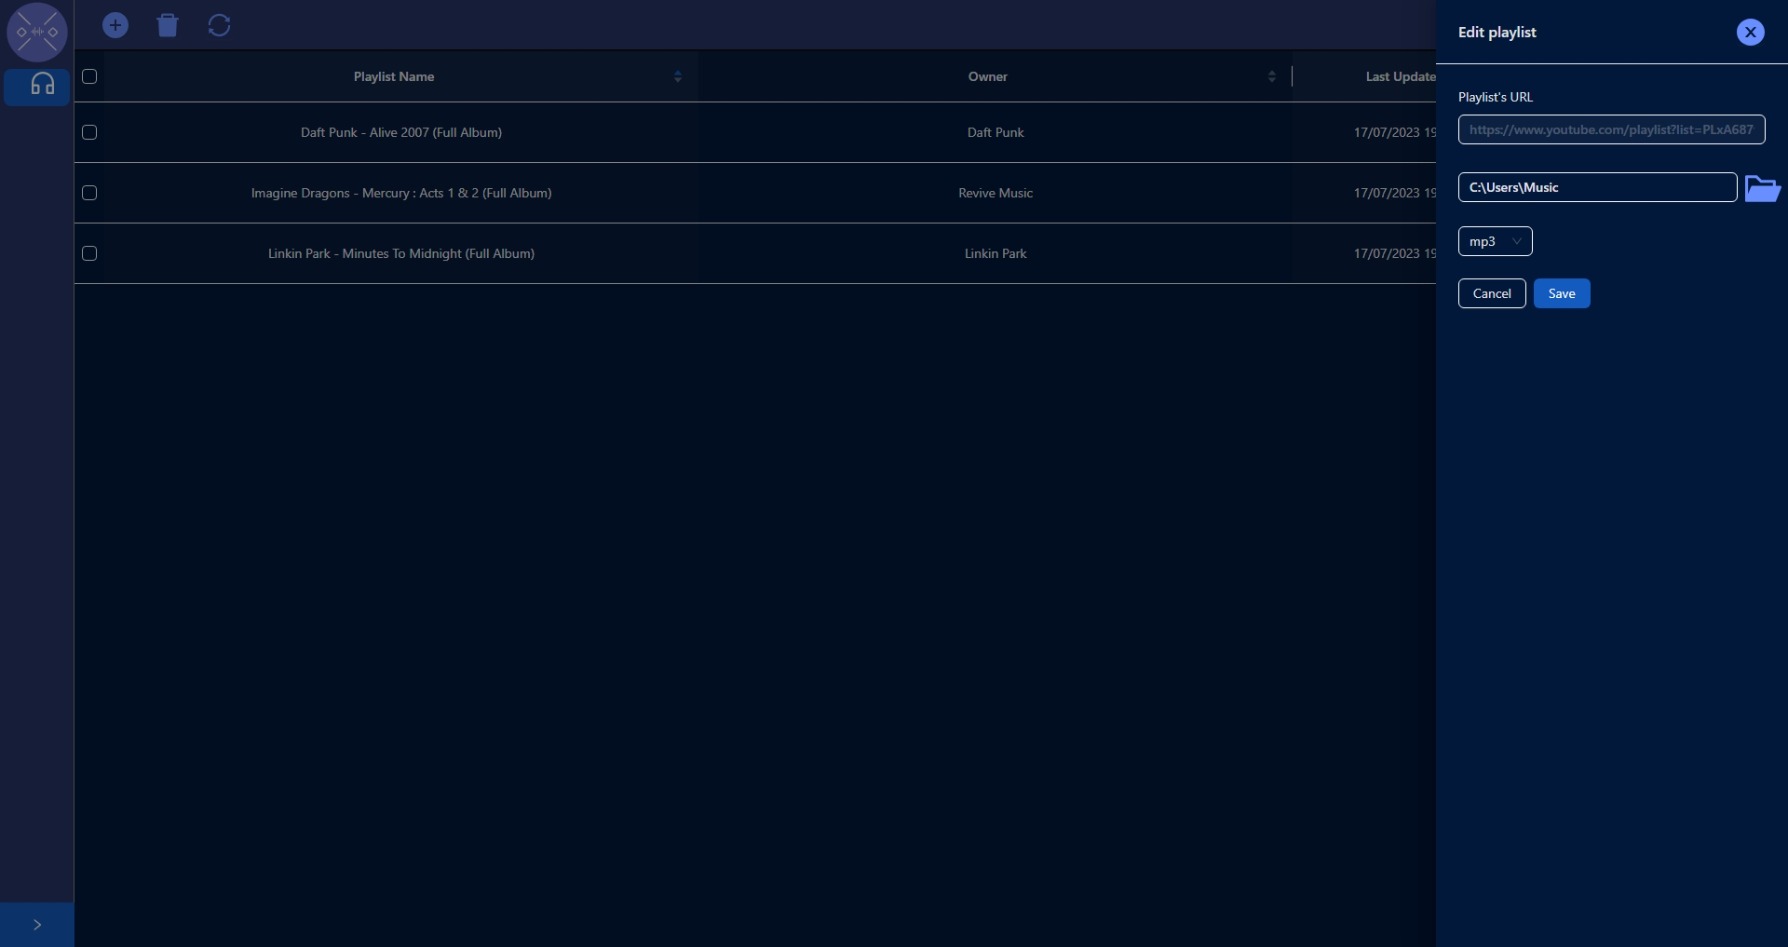The height and width of the screenshot is (947, 1788).
Task: Expand the sidebar with the bottom chevron
Action: tap(37, 925)
